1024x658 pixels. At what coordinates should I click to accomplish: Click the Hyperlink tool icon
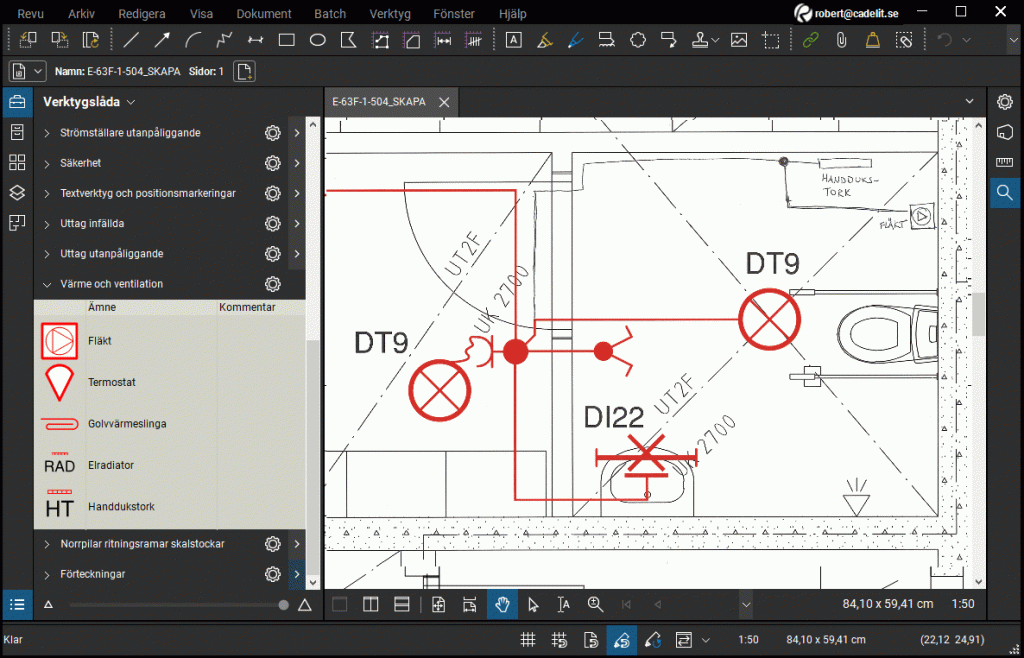coord(810,40)
